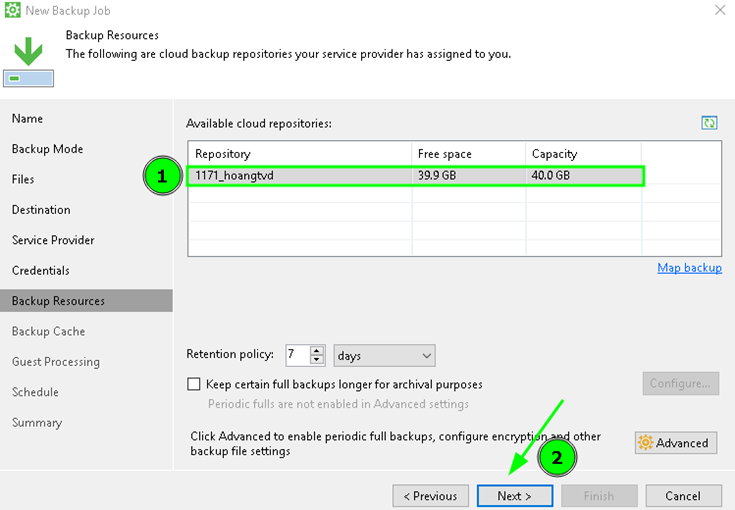
Task: Click the Next button
Action: pos(514,496)
